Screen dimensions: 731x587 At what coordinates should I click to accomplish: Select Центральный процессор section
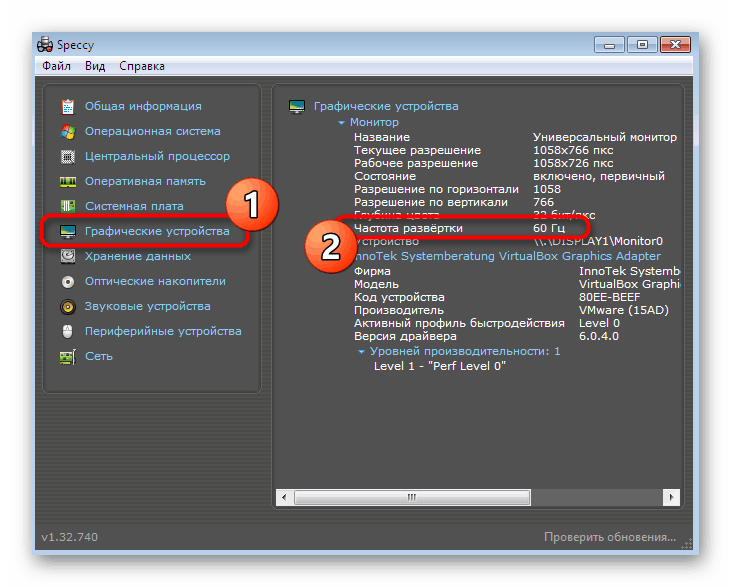[157, 156]
